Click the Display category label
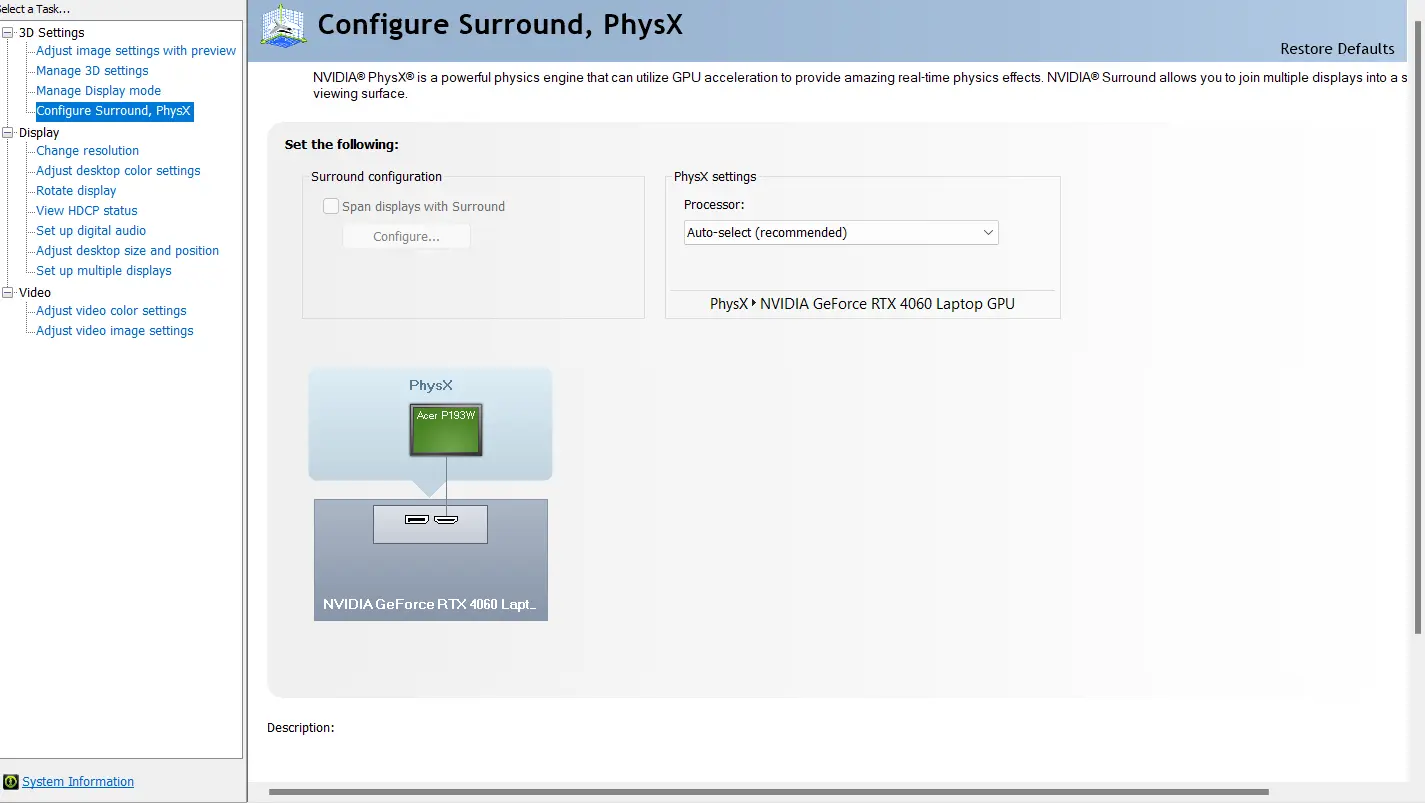This screenshot has width=1425, height=803. (x=39, y=133)
